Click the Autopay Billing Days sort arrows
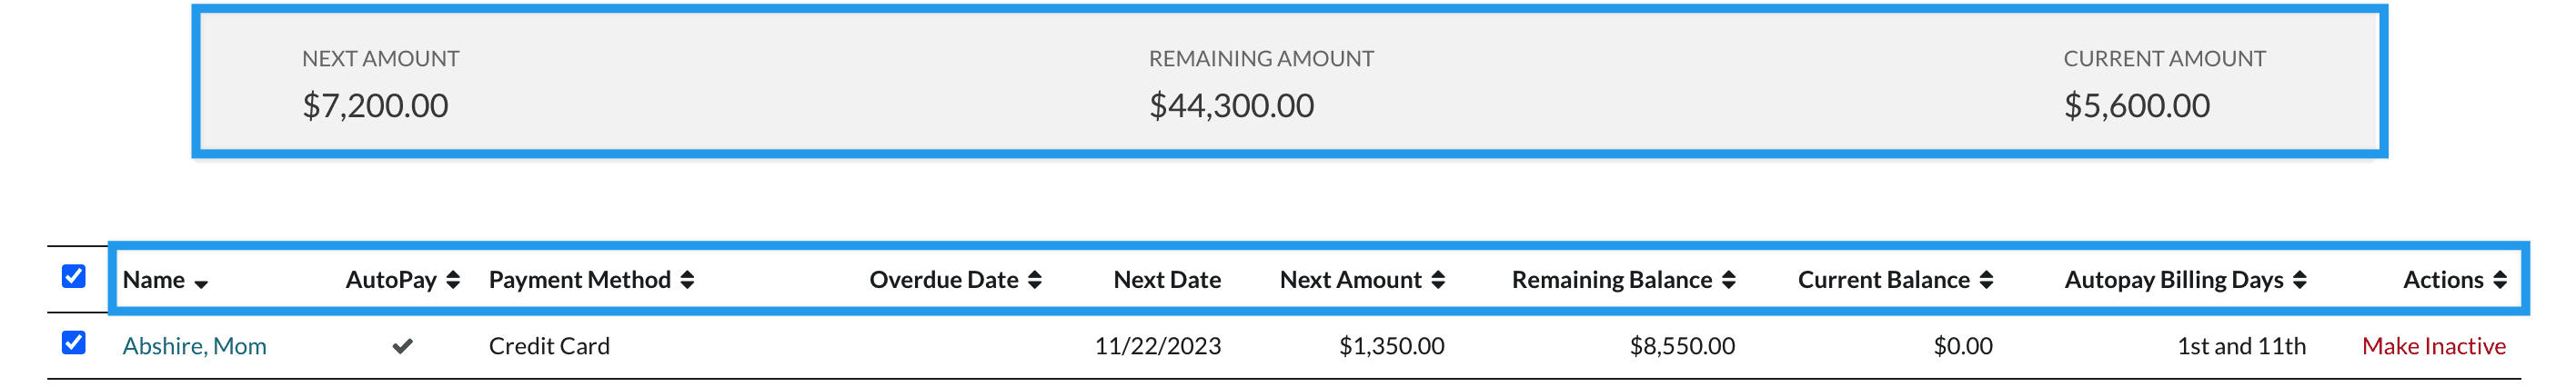Image resolution: width=2576 pixels, height=387 pixels. tap(2300, 280)
